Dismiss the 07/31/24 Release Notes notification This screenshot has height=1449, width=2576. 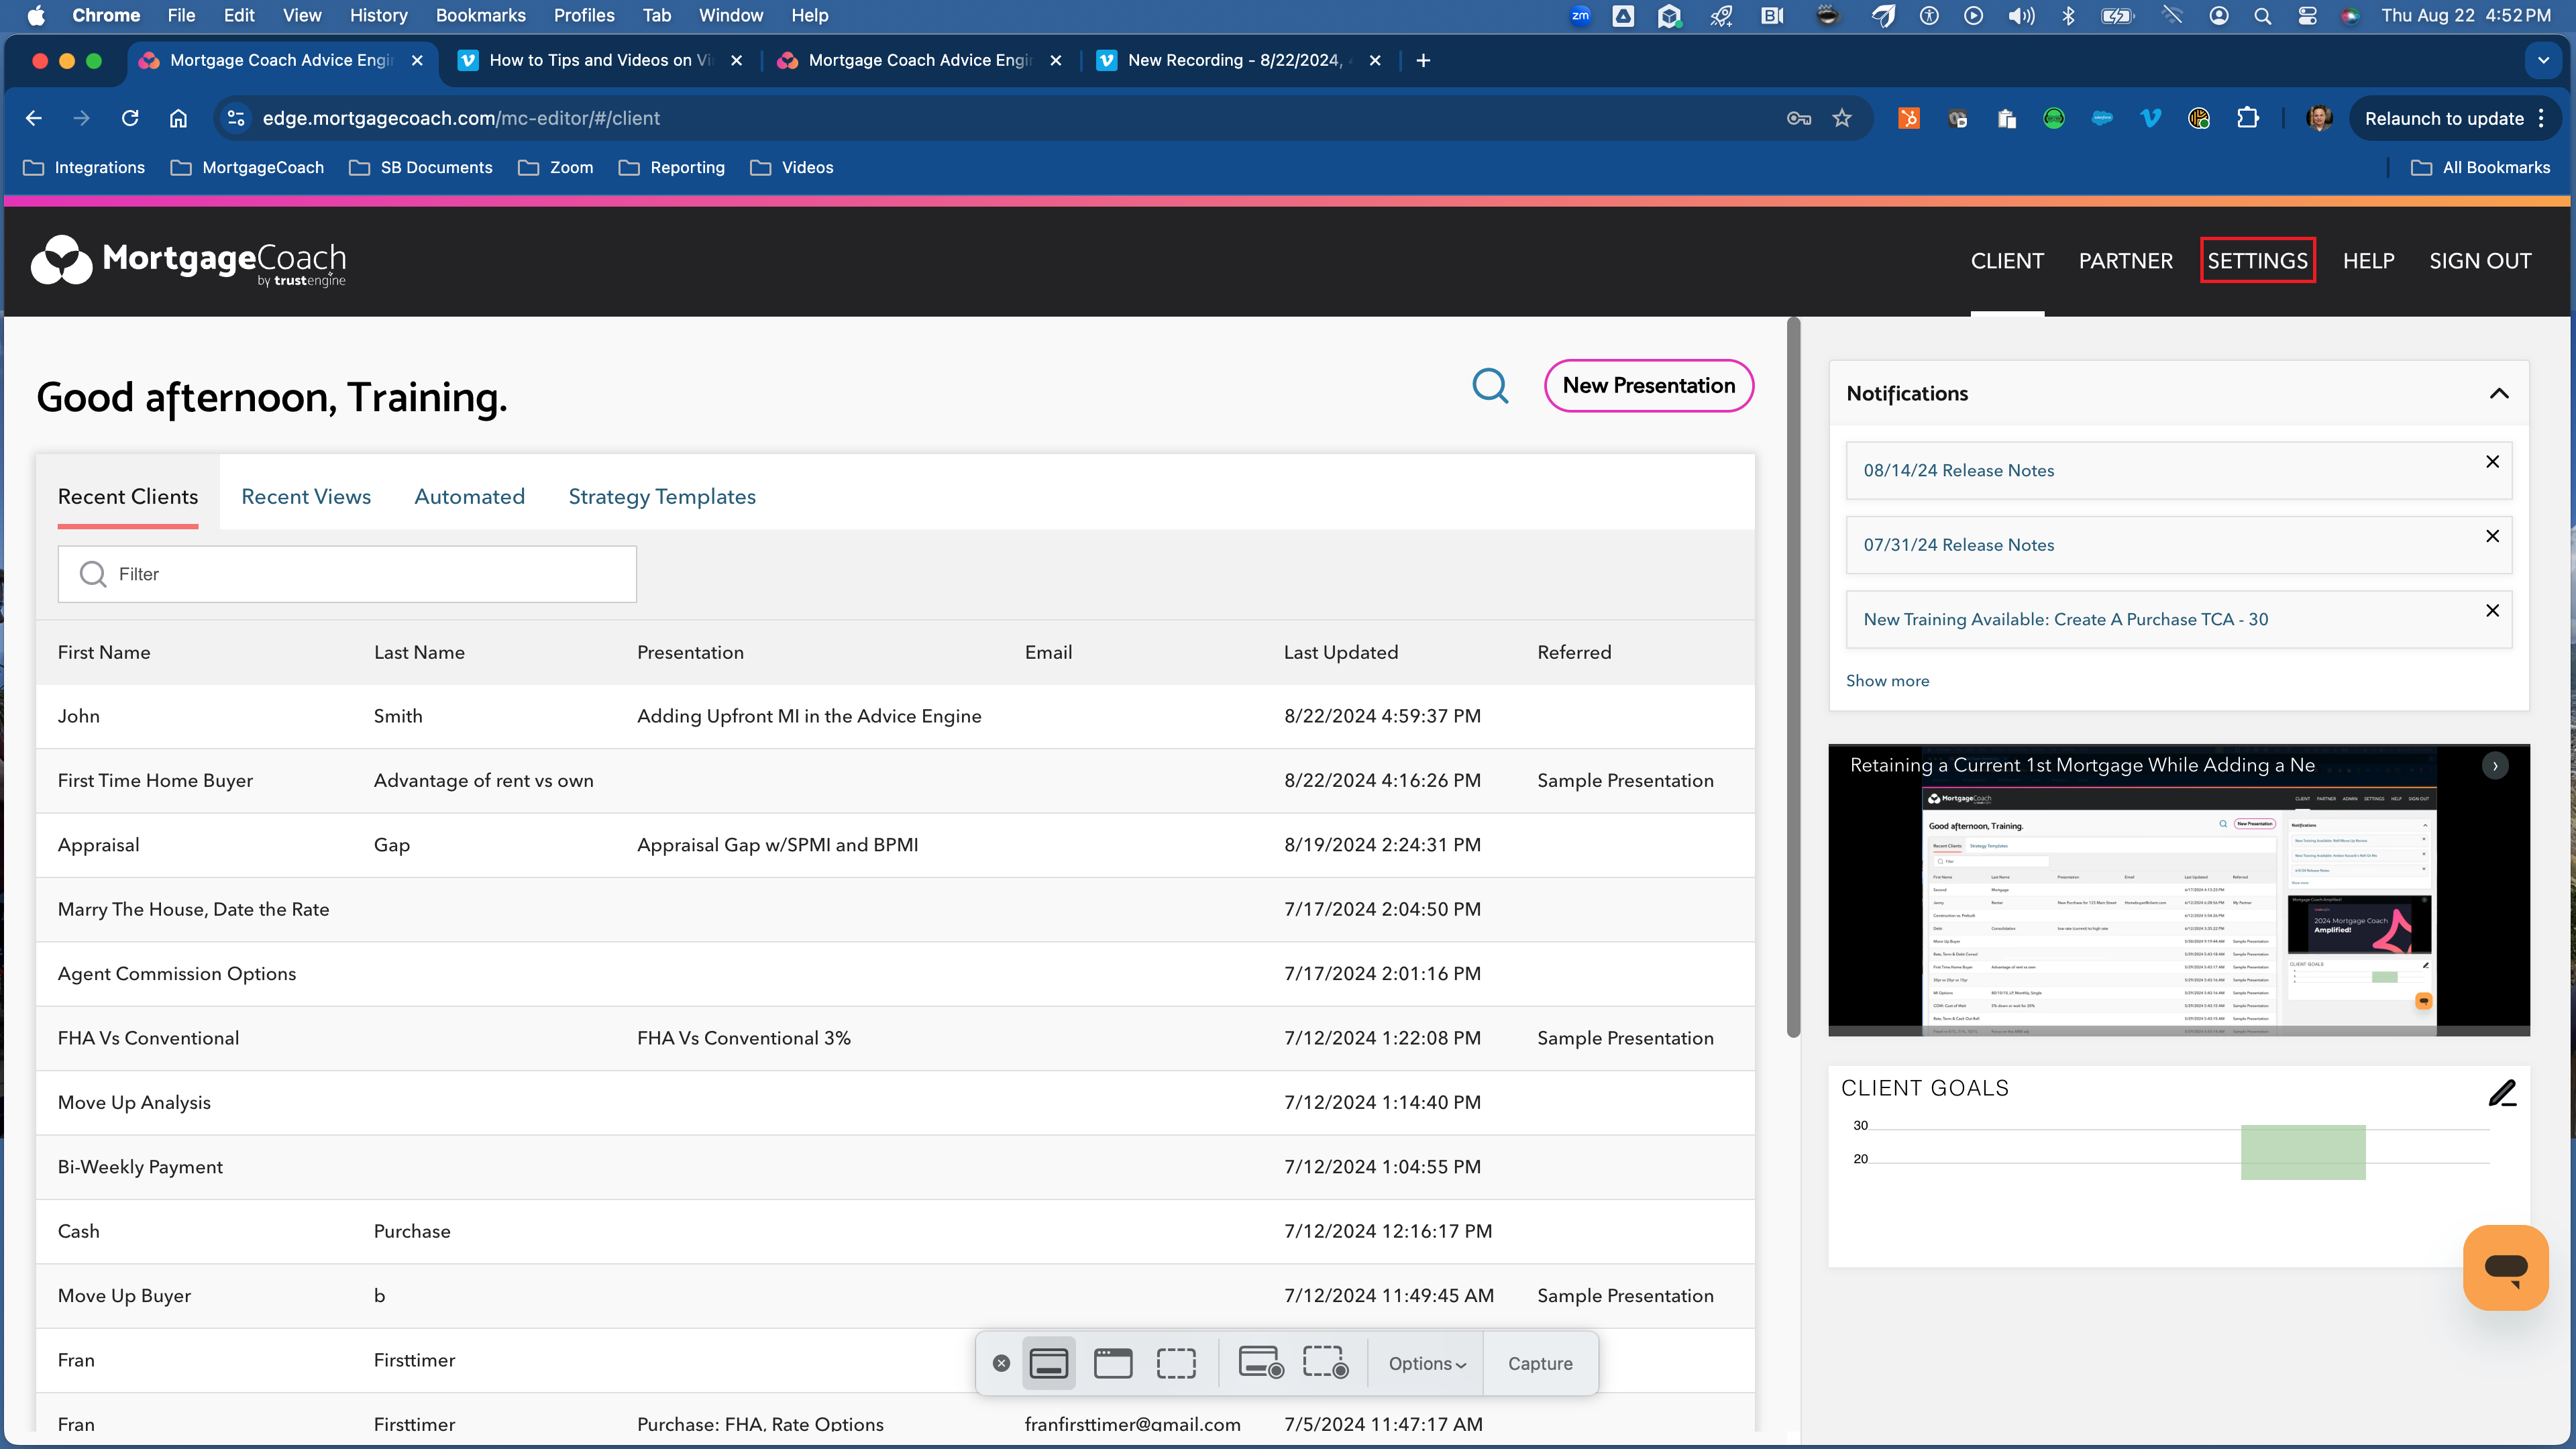coord(2492,536)
